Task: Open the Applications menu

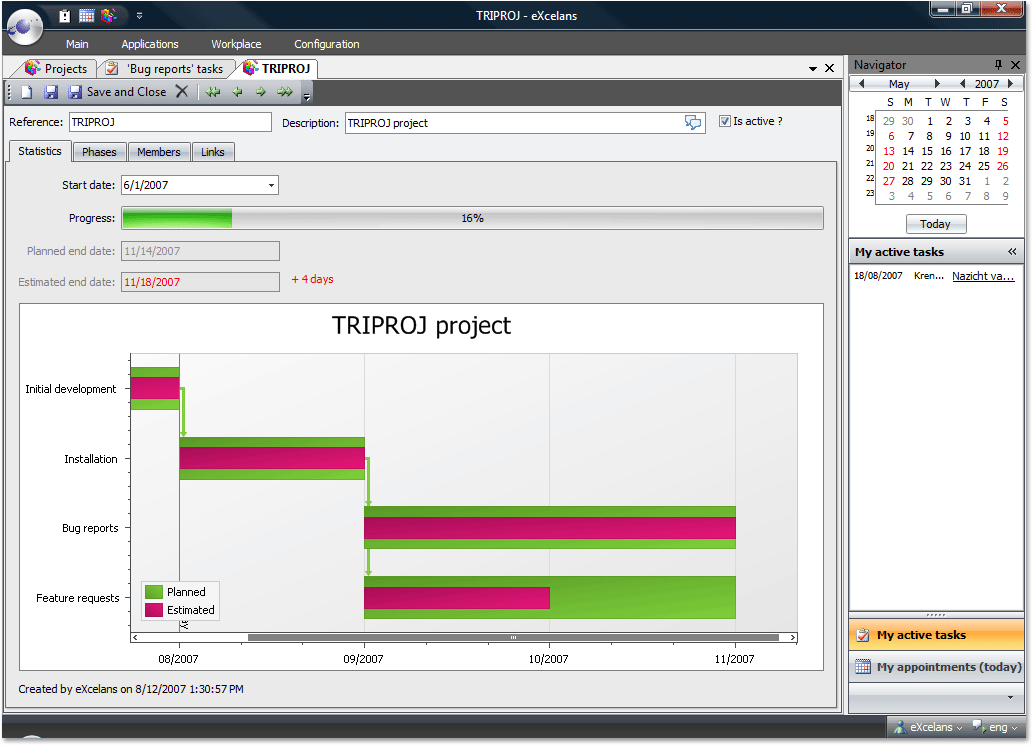Action: pos(150,44)
